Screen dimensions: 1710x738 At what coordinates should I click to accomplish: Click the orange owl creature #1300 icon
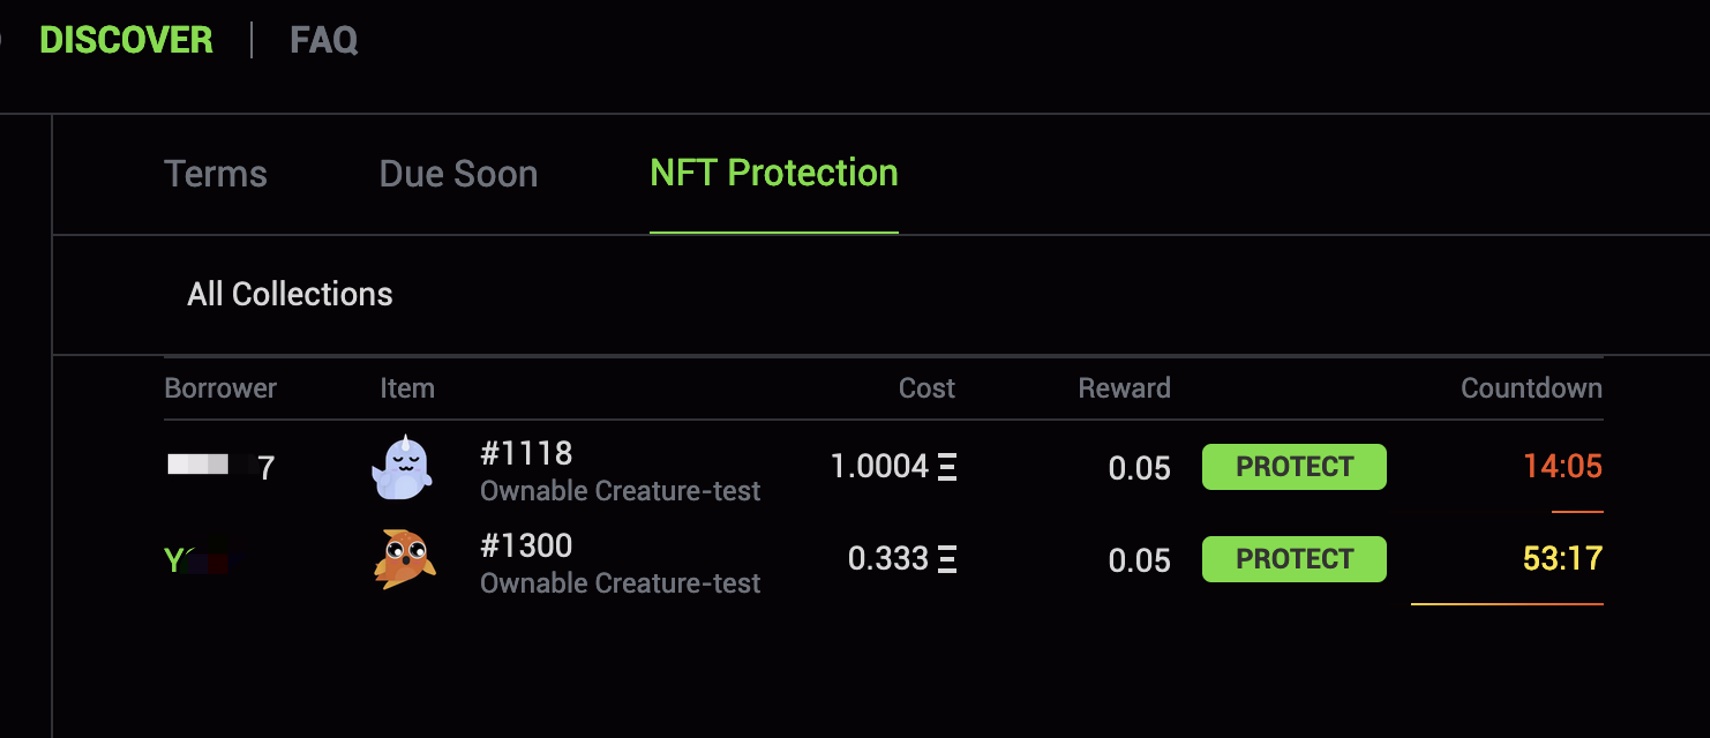(404, 559)
